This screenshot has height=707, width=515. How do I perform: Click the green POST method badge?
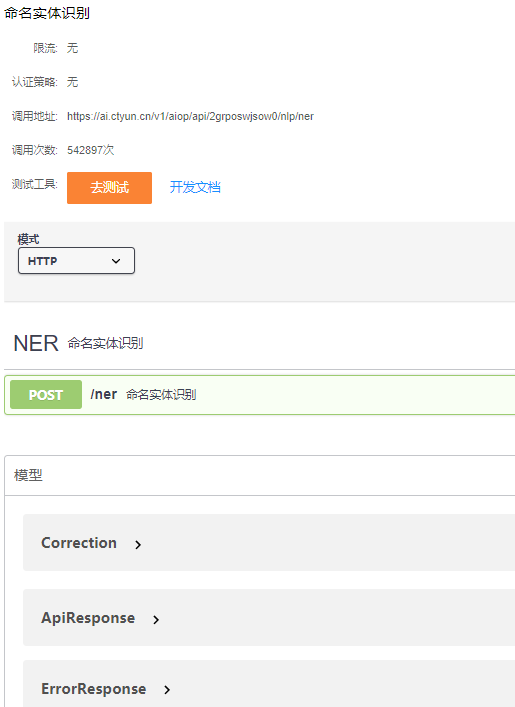click(46, 395)
